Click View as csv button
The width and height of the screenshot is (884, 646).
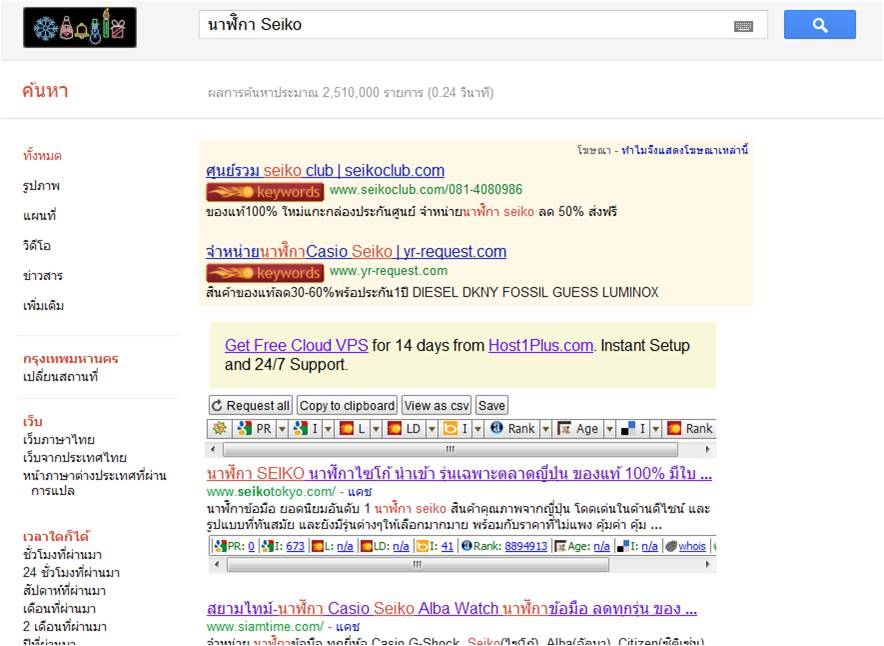436,405
